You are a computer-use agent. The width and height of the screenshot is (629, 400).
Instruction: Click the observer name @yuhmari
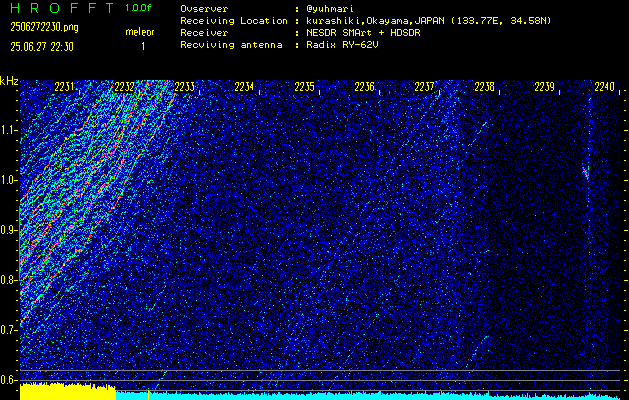coord(330,9)
